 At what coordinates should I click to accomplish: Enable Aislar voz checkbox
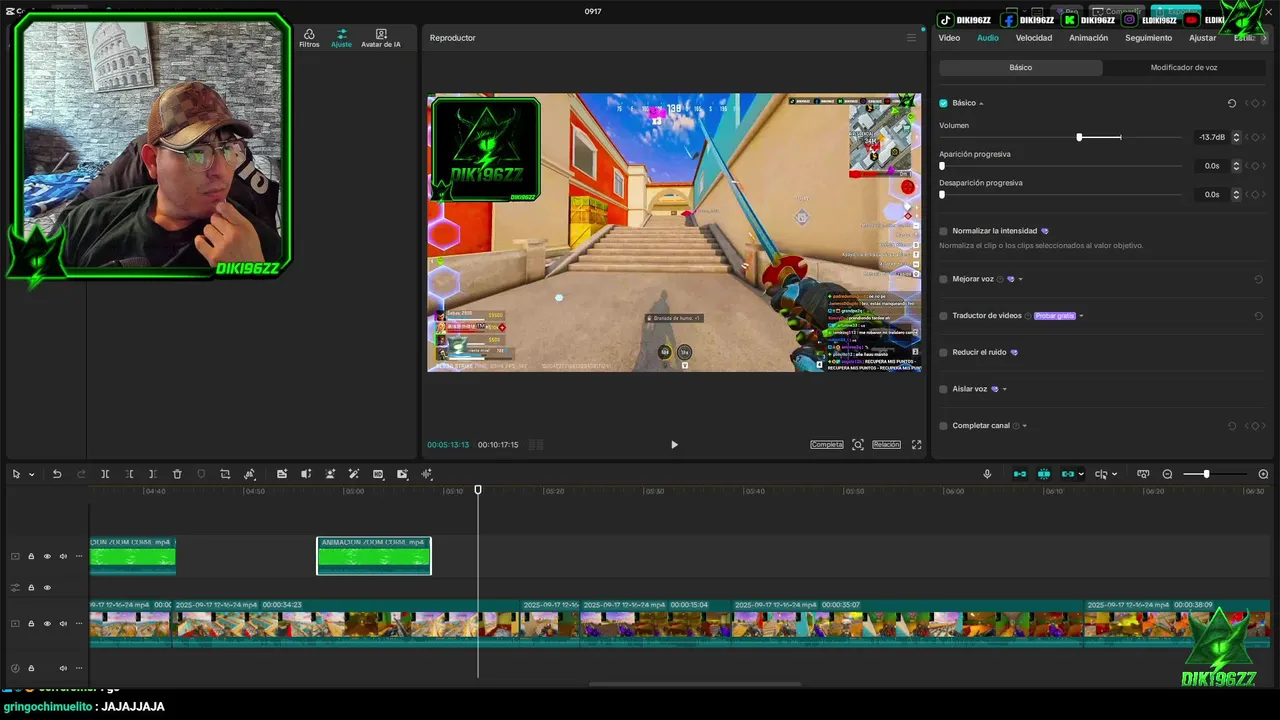pos(943,389)
